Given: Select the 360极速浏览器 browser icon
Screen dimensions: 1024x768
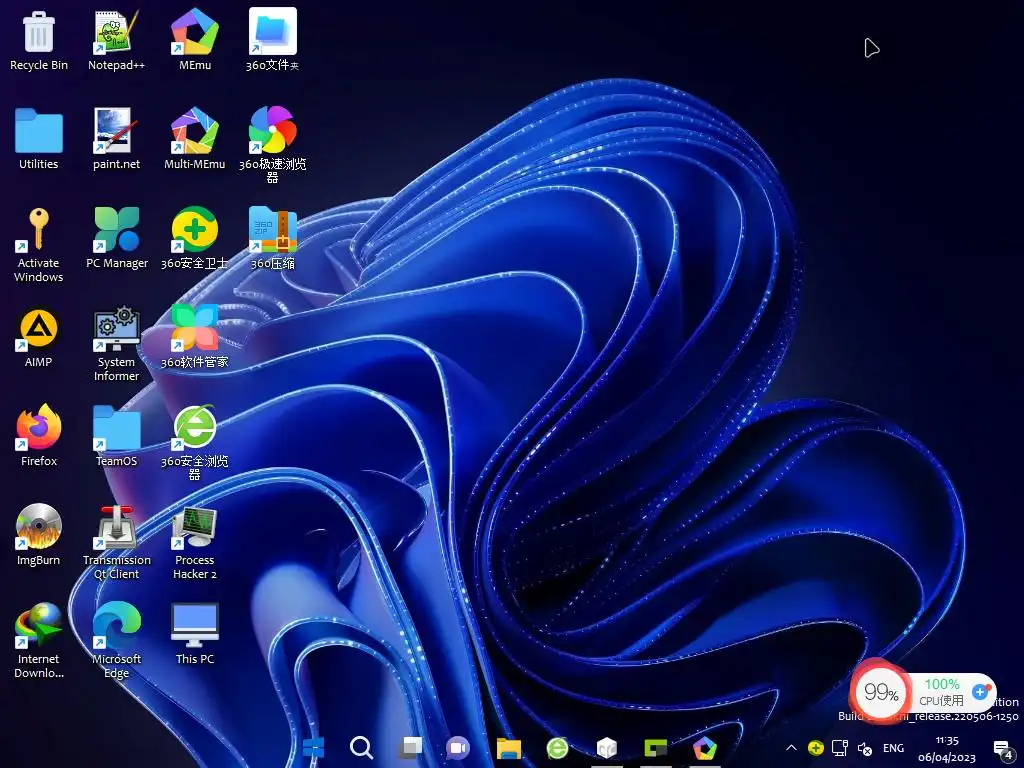Looking at the screenshot, I should point(272,145).
